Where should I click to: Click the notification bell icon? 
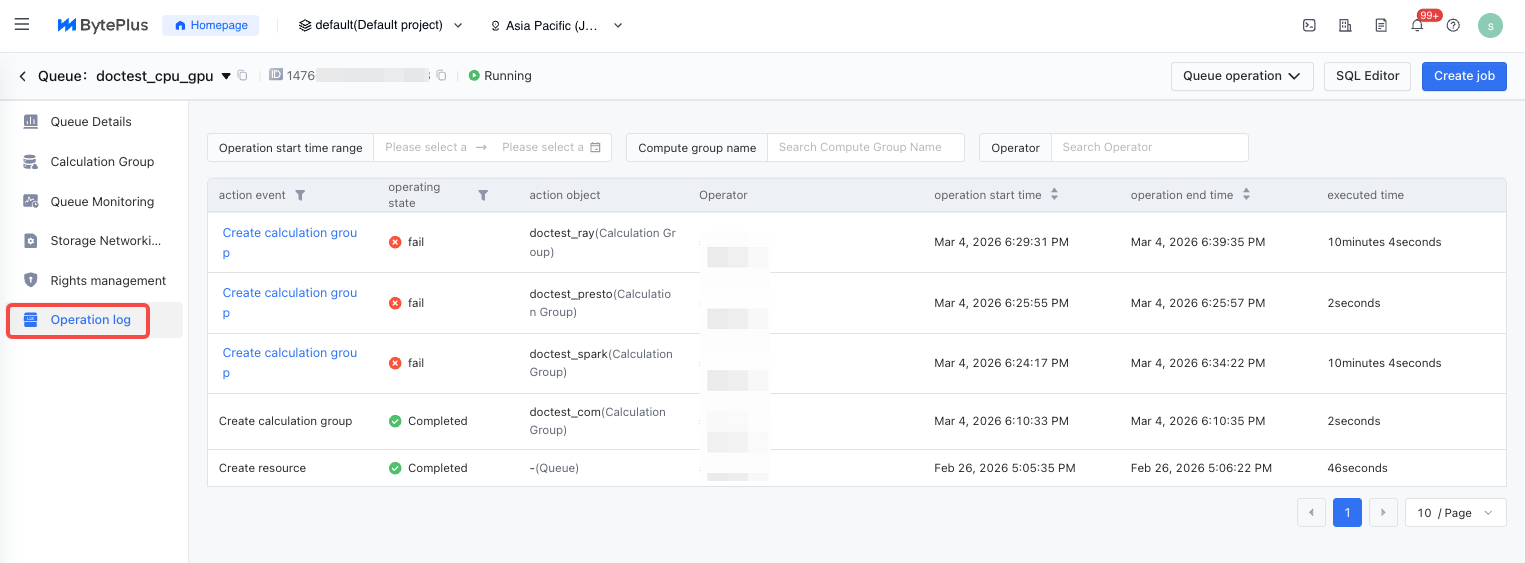(x=1417, y=26)
